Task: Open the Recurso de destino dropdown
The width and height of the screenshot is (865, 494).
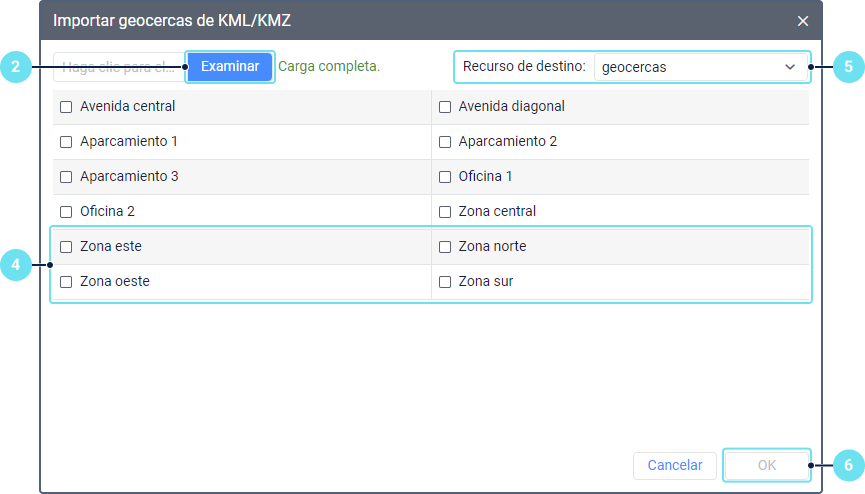Action: pyautogui.click(x=700, y=67)
